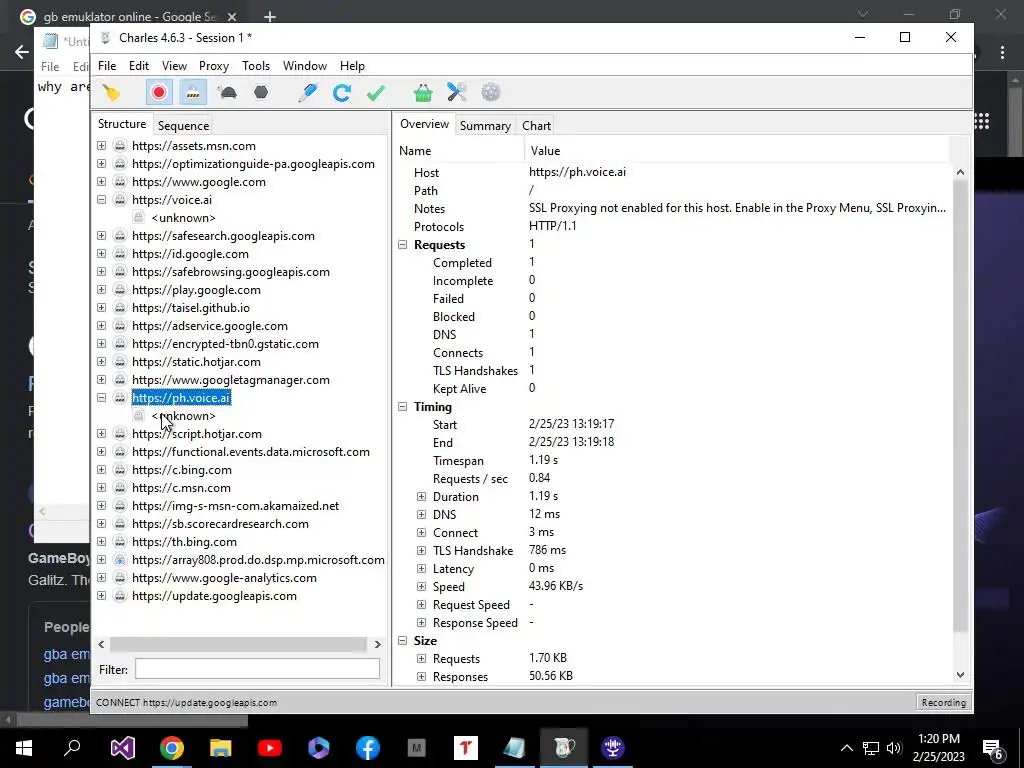The width and height of the screenshot is (1024, 768).
Task: Click the broom Clear Session toolbar icon
Action: click(112, 93)
